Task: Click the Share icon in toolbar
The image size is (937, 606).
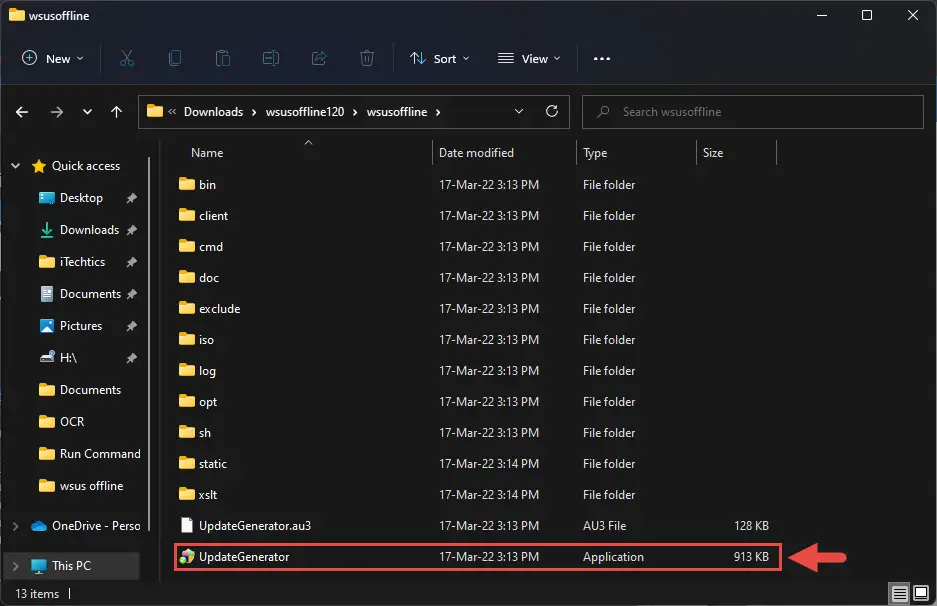Action: click(319, 59)
